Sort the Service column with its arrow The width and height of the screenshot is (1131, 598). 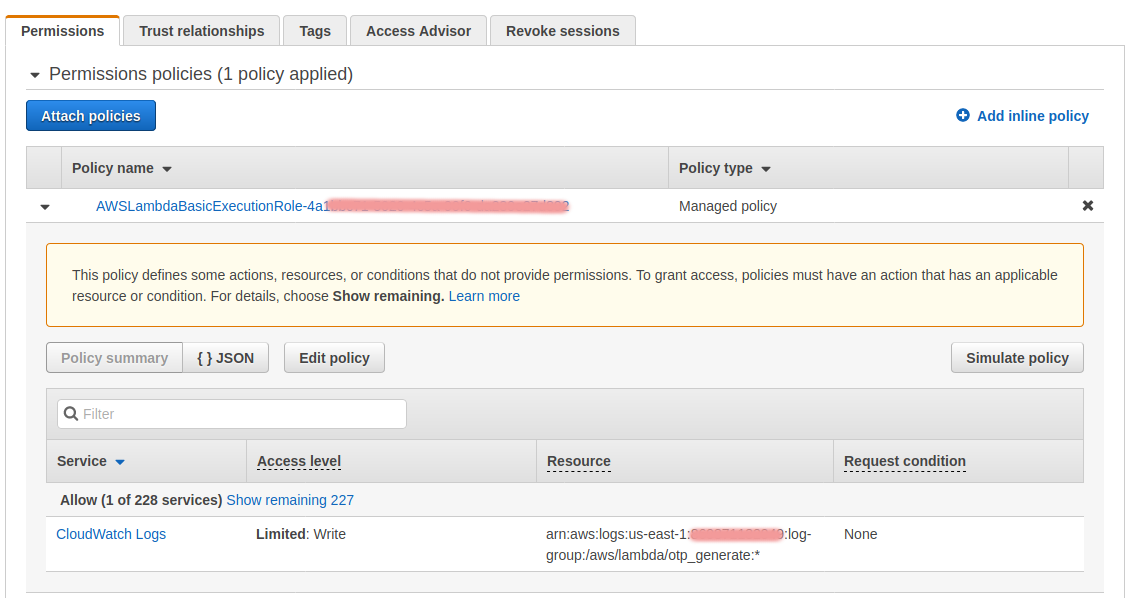(120, 462)
